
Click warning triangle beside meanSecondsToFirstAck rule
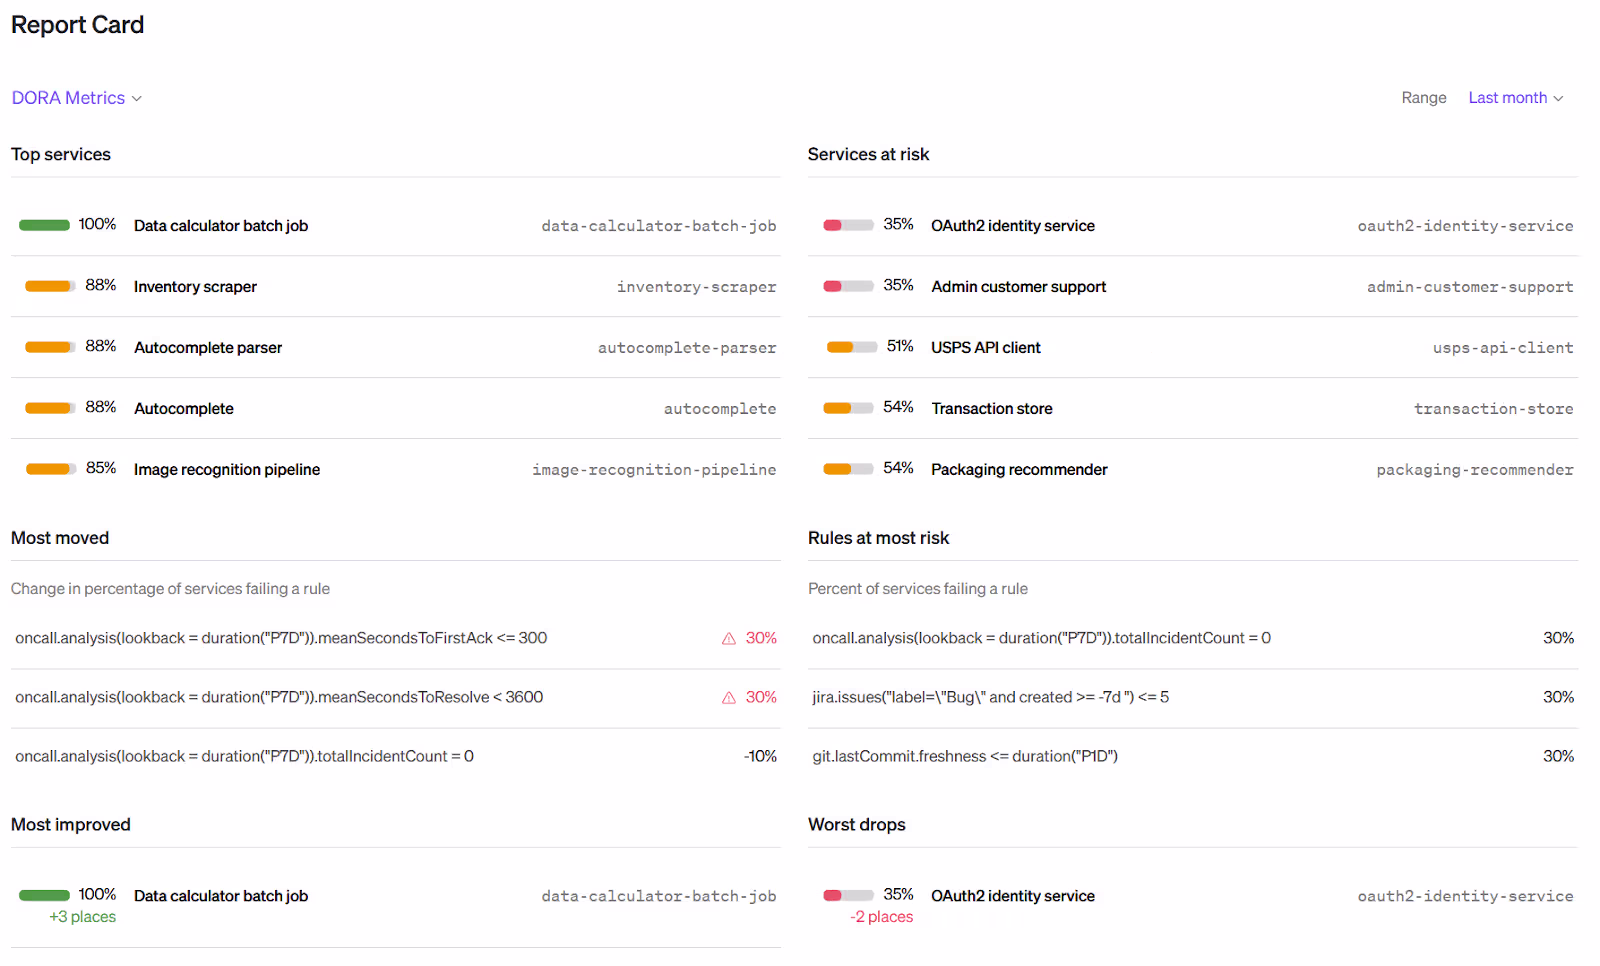729,639
